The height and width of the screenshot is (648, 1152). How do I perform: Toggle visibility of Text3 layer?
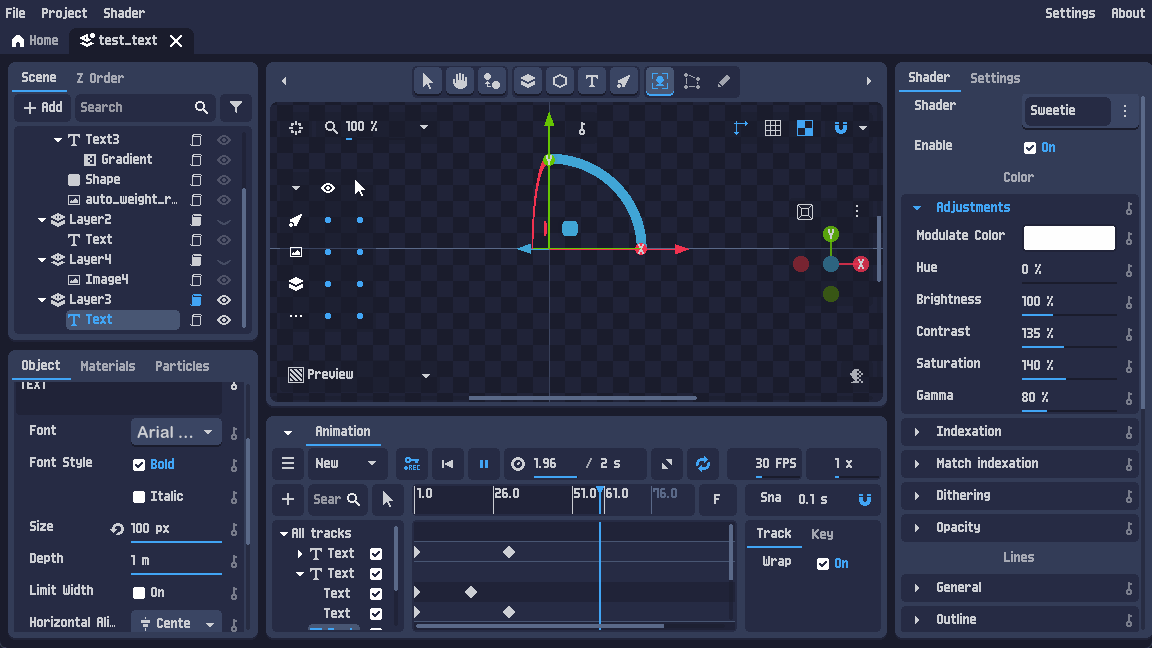(224, 140)
